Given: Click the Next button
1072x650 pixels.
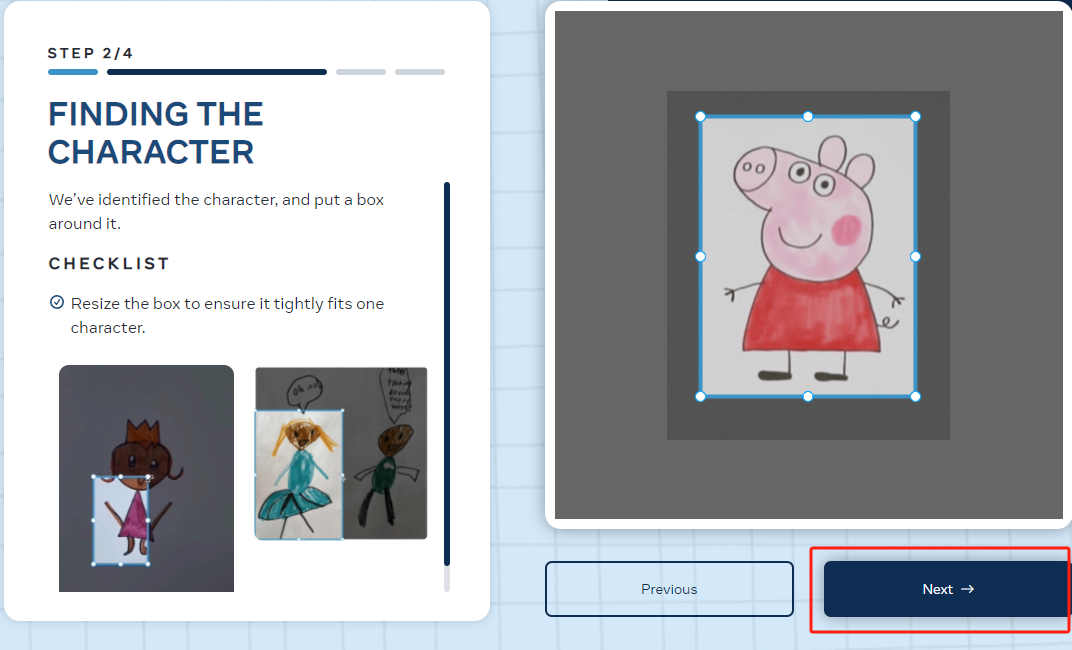Looking at the screenshot, I should coord(947,589).
